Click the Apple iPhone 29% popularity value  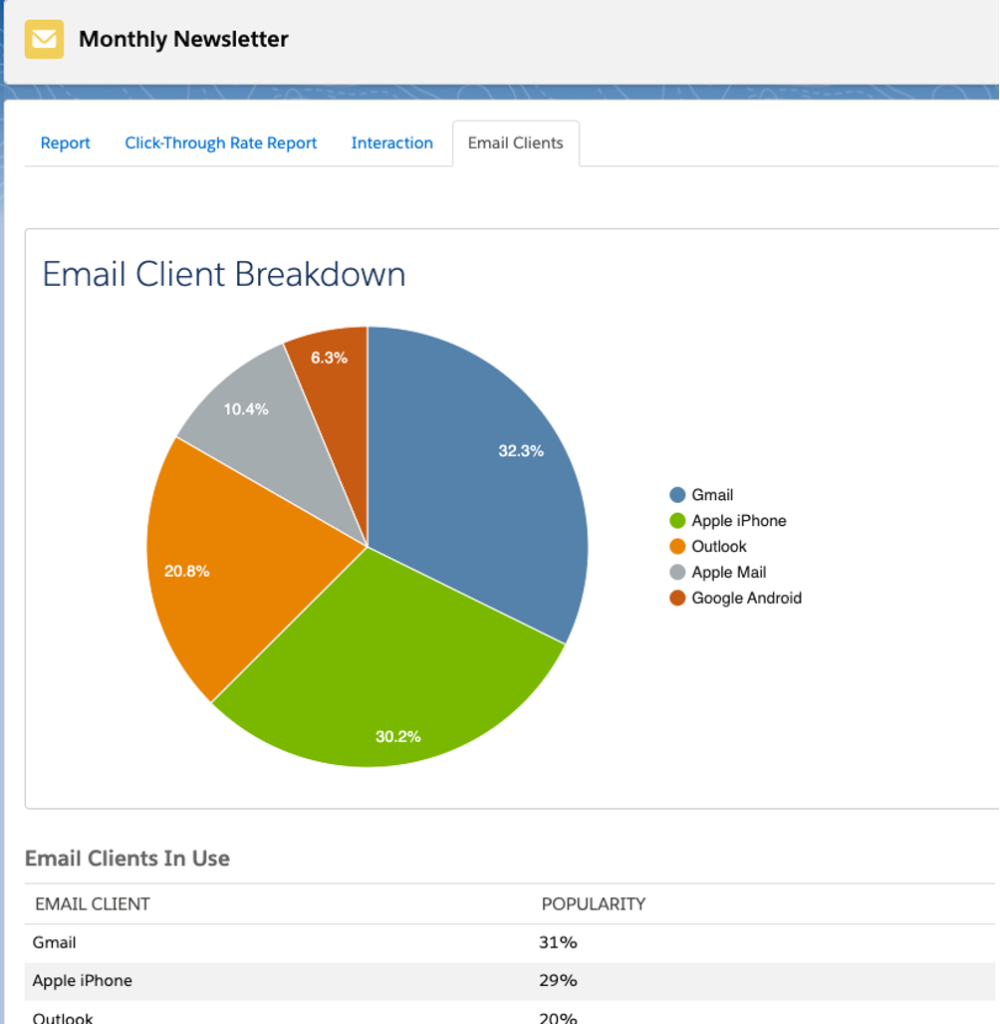557,981
